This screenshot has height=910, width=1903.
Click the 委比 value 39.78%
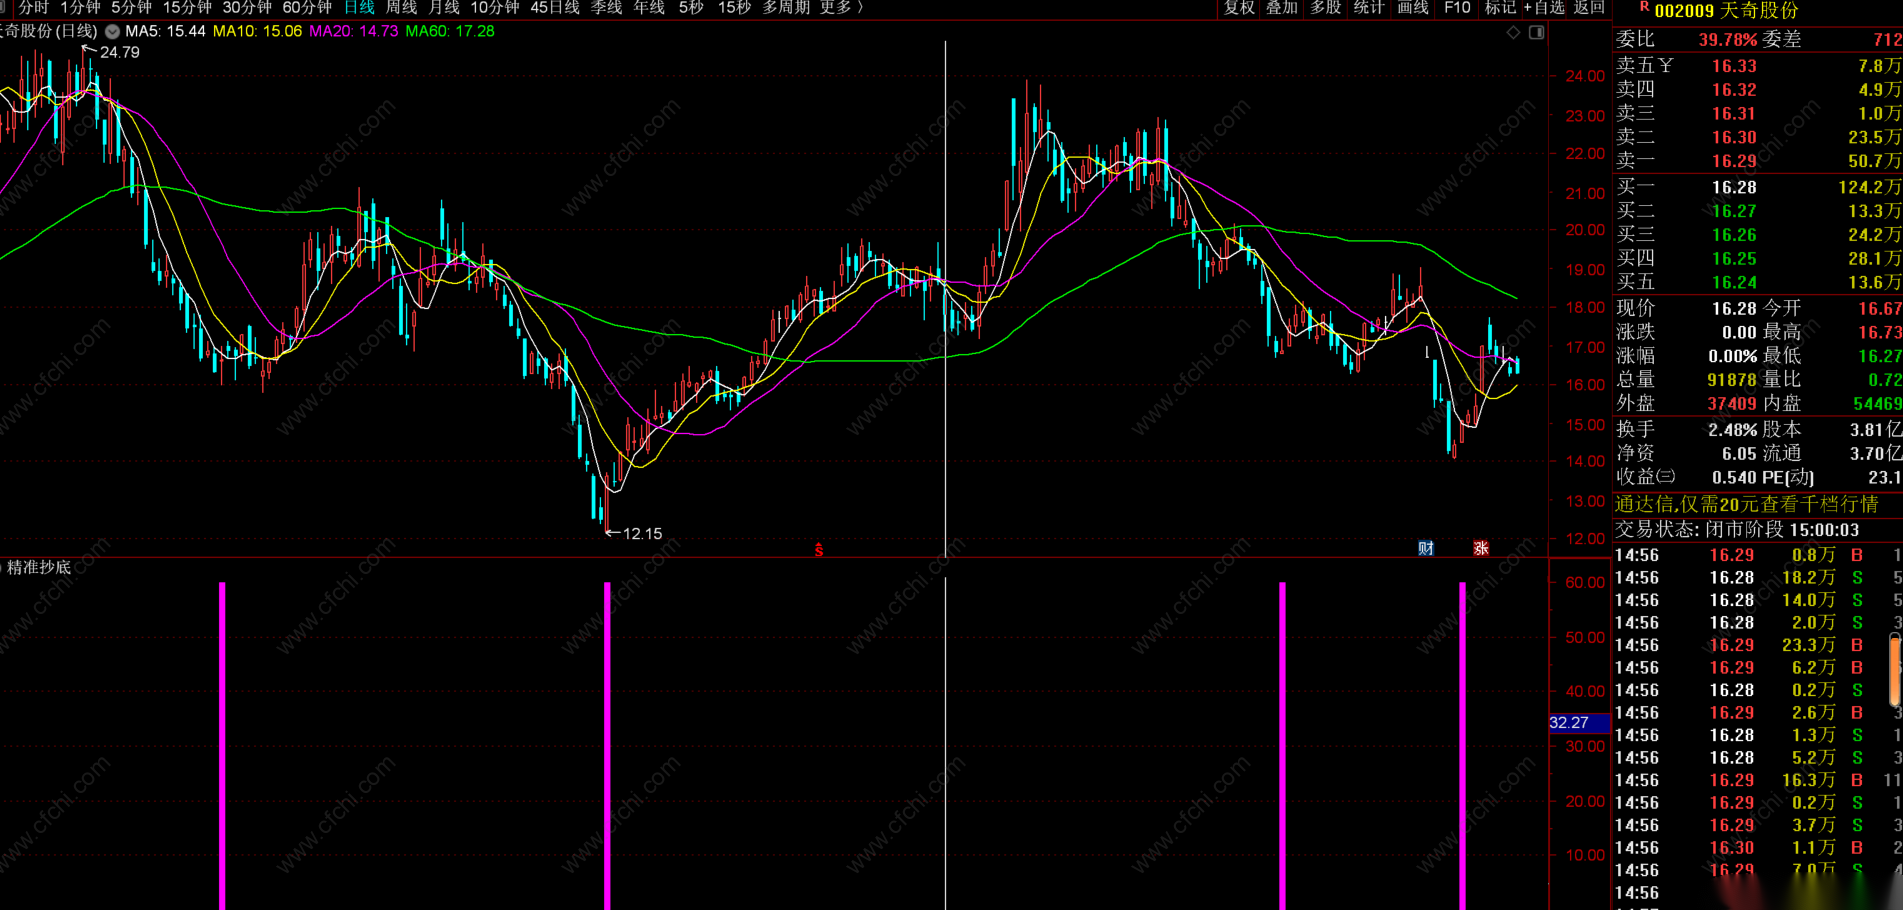1727,40
